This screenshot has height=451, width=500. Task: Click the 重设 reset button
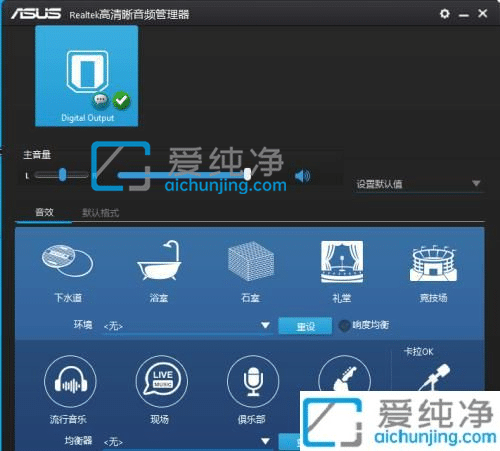point(305,326)
